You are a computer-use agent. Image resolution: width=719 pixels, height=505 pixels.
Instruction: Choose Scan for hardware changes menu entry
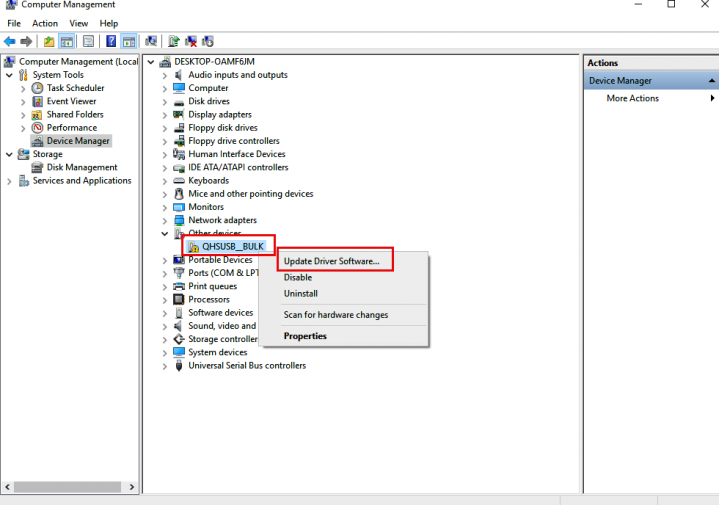(335, 315)
